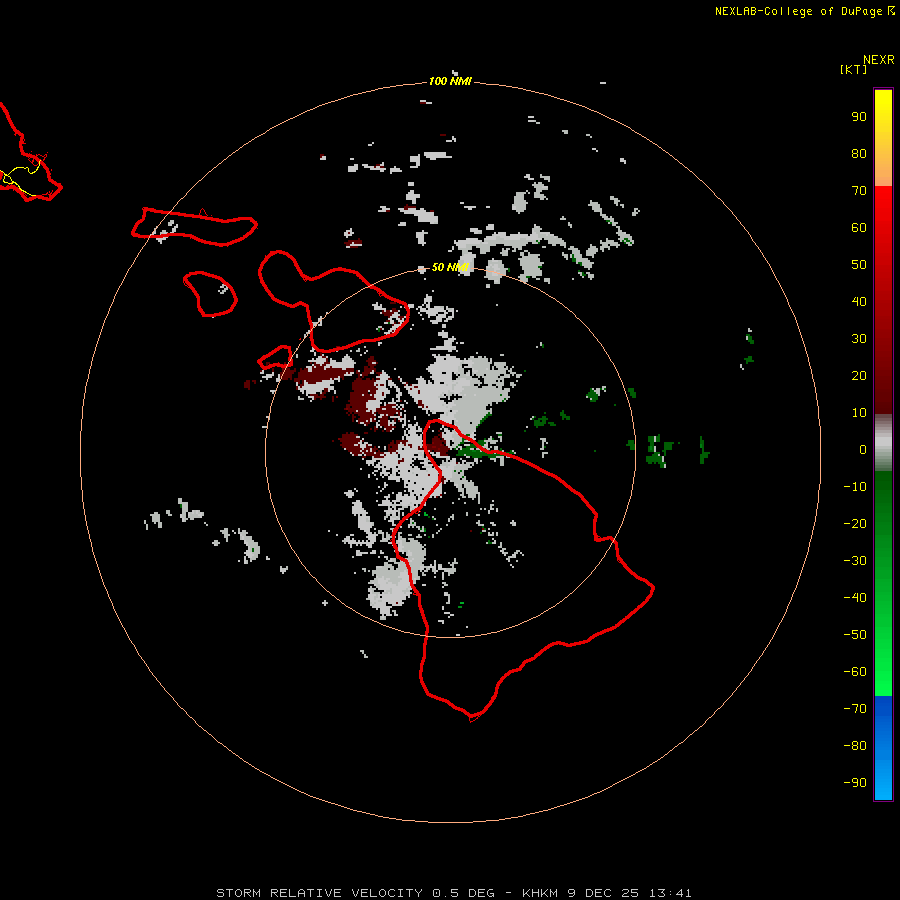This screenshot has height=900, width=900.
Task: Click the 0 knot scale label
Action: pyautogui.click(x=863, y=449)
